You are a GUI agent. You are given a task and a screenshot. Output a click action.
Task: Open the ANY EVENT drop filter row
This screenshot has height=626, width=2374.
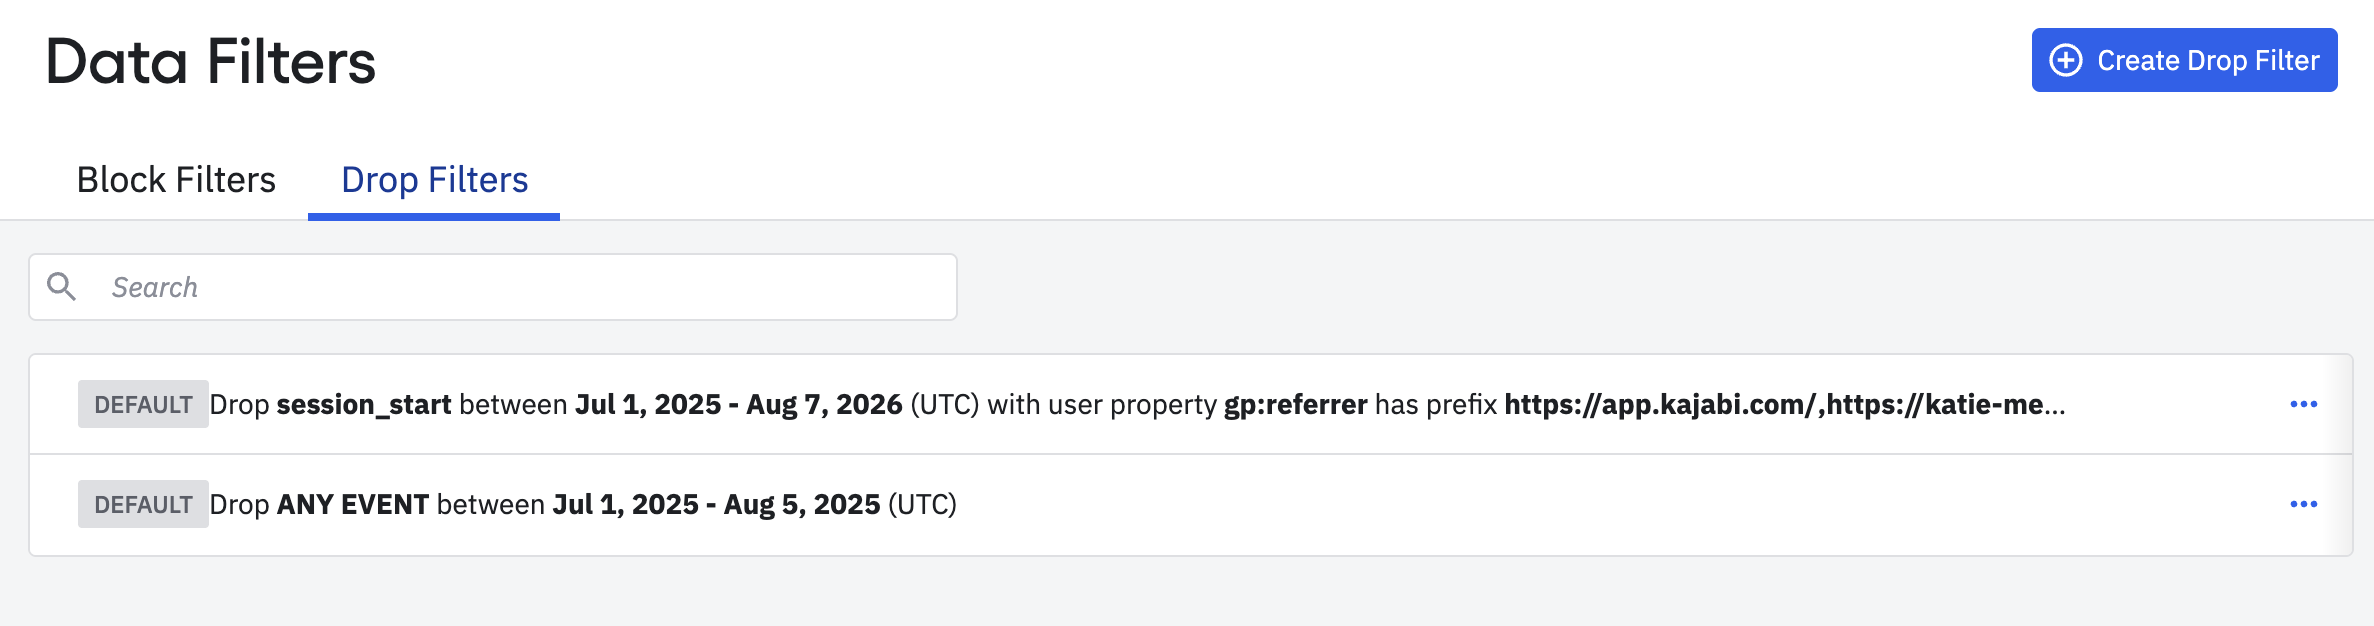[1190, 505]
